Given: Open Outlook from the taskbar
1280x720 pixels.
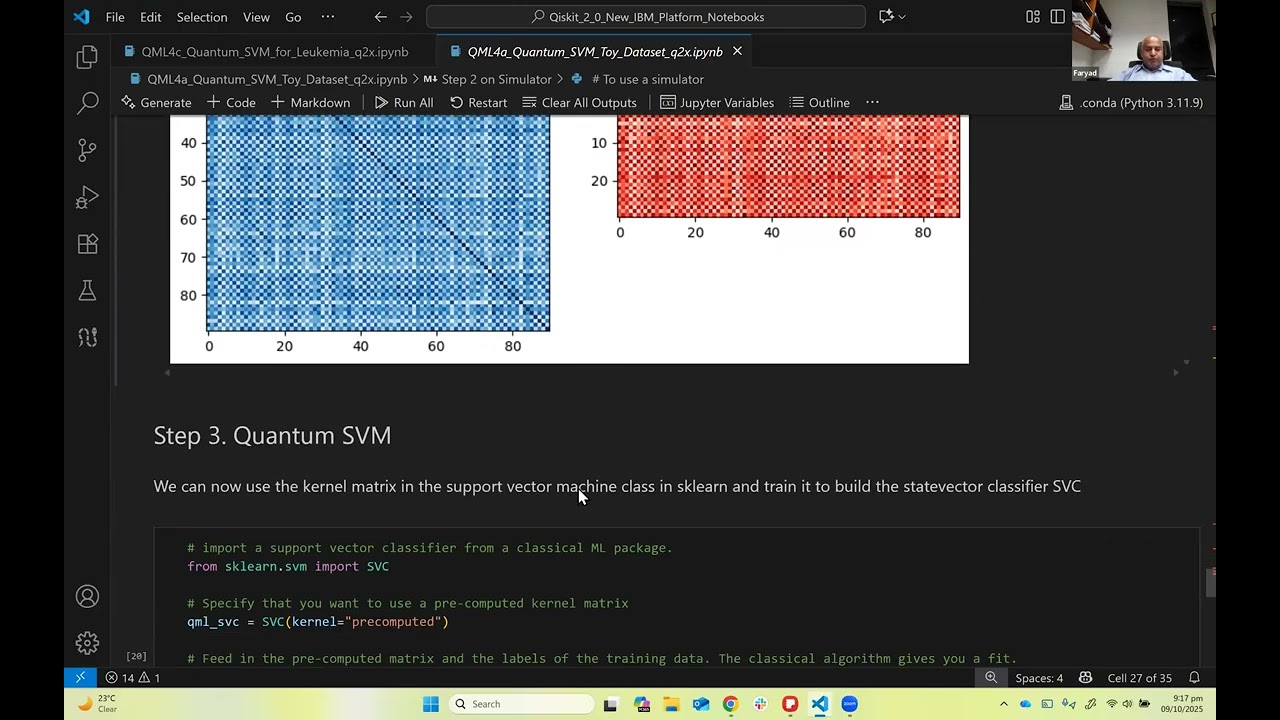Looking at the screenshot, I should [x=701, y=704].
